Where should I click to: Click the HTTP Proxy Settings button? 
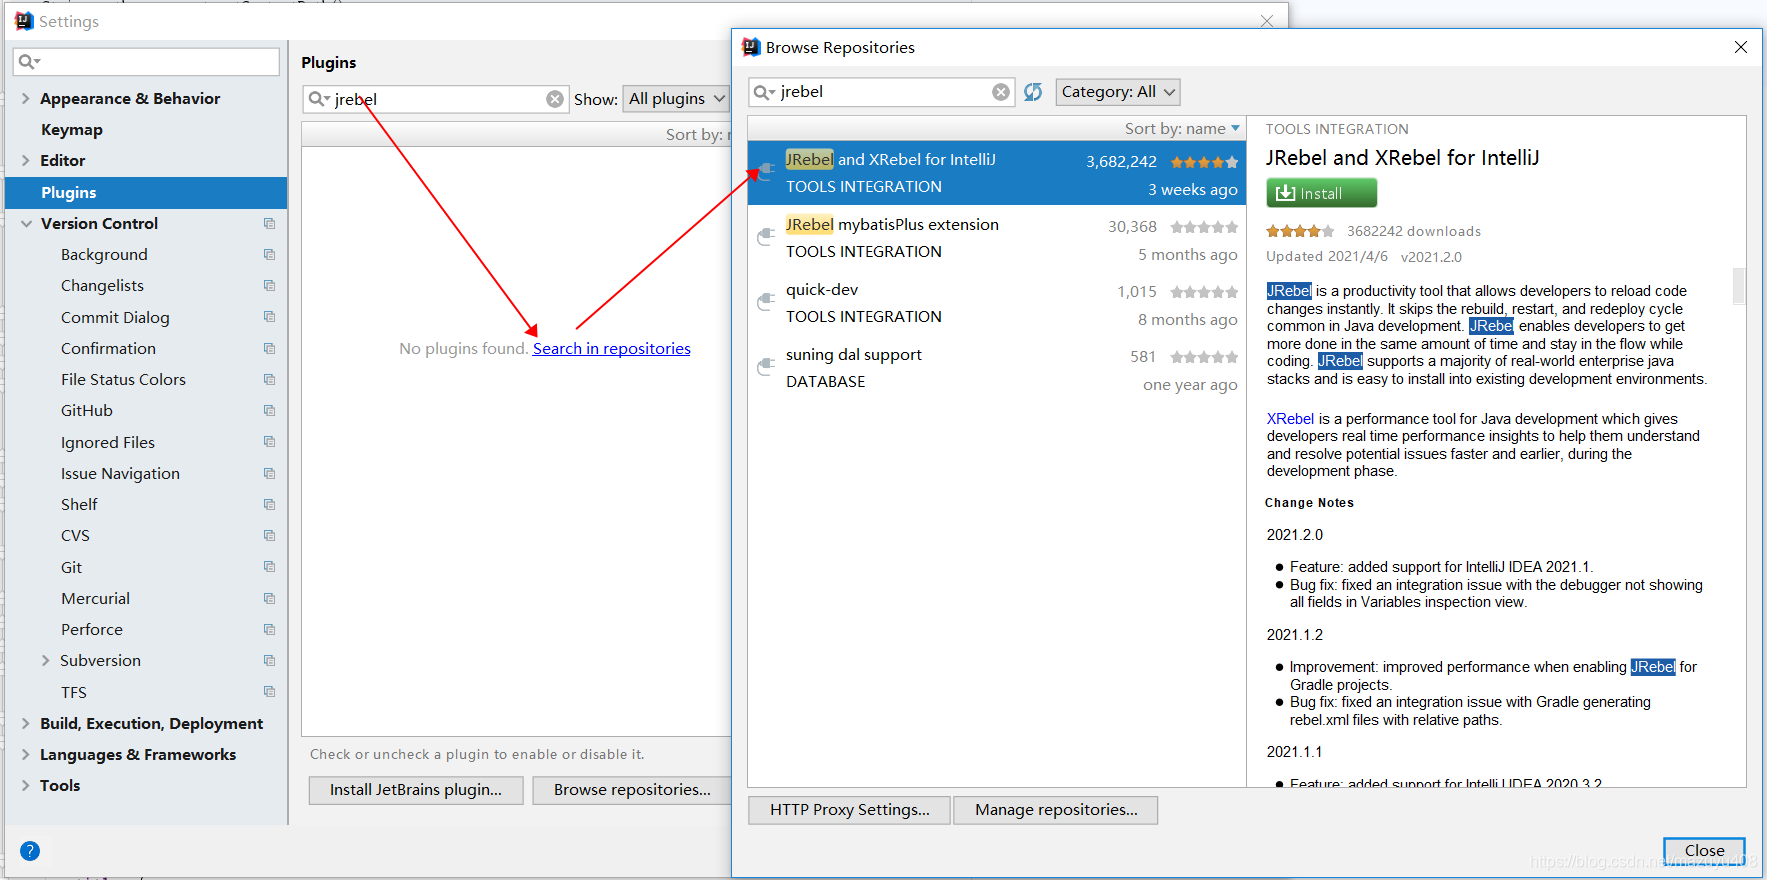[850, 810]
